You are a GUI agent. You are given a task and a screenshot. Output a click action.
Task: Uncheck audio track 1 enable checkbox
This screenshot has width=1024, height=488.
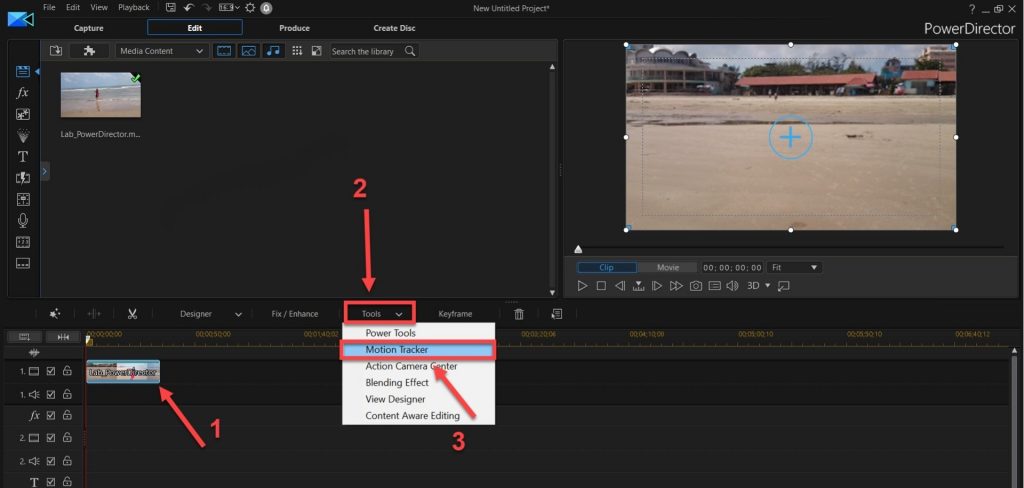[51, 395]
